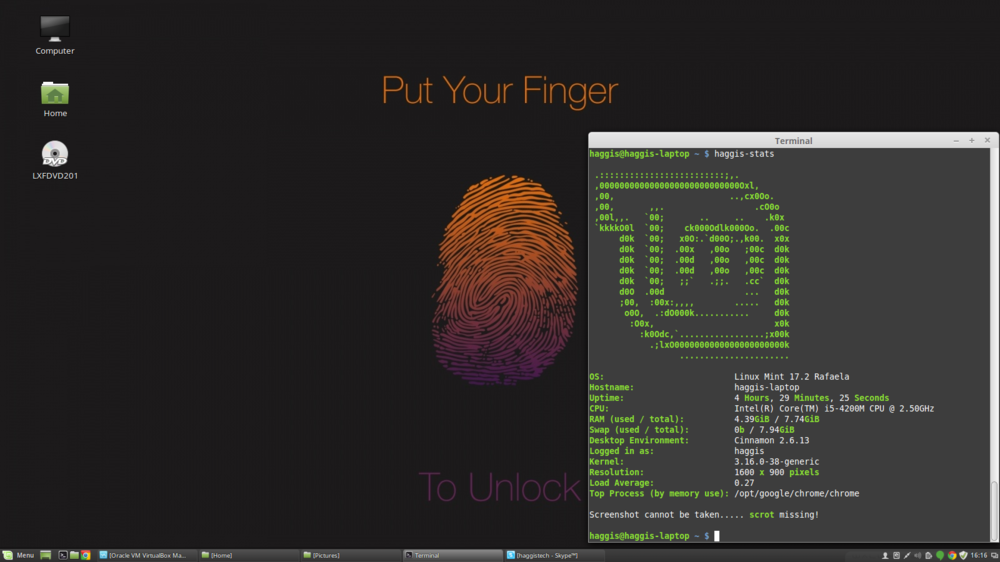The image size is (1000, 562).
Task: Click the Terminal vertical scrollbar handle
Action: pos(994,510)
